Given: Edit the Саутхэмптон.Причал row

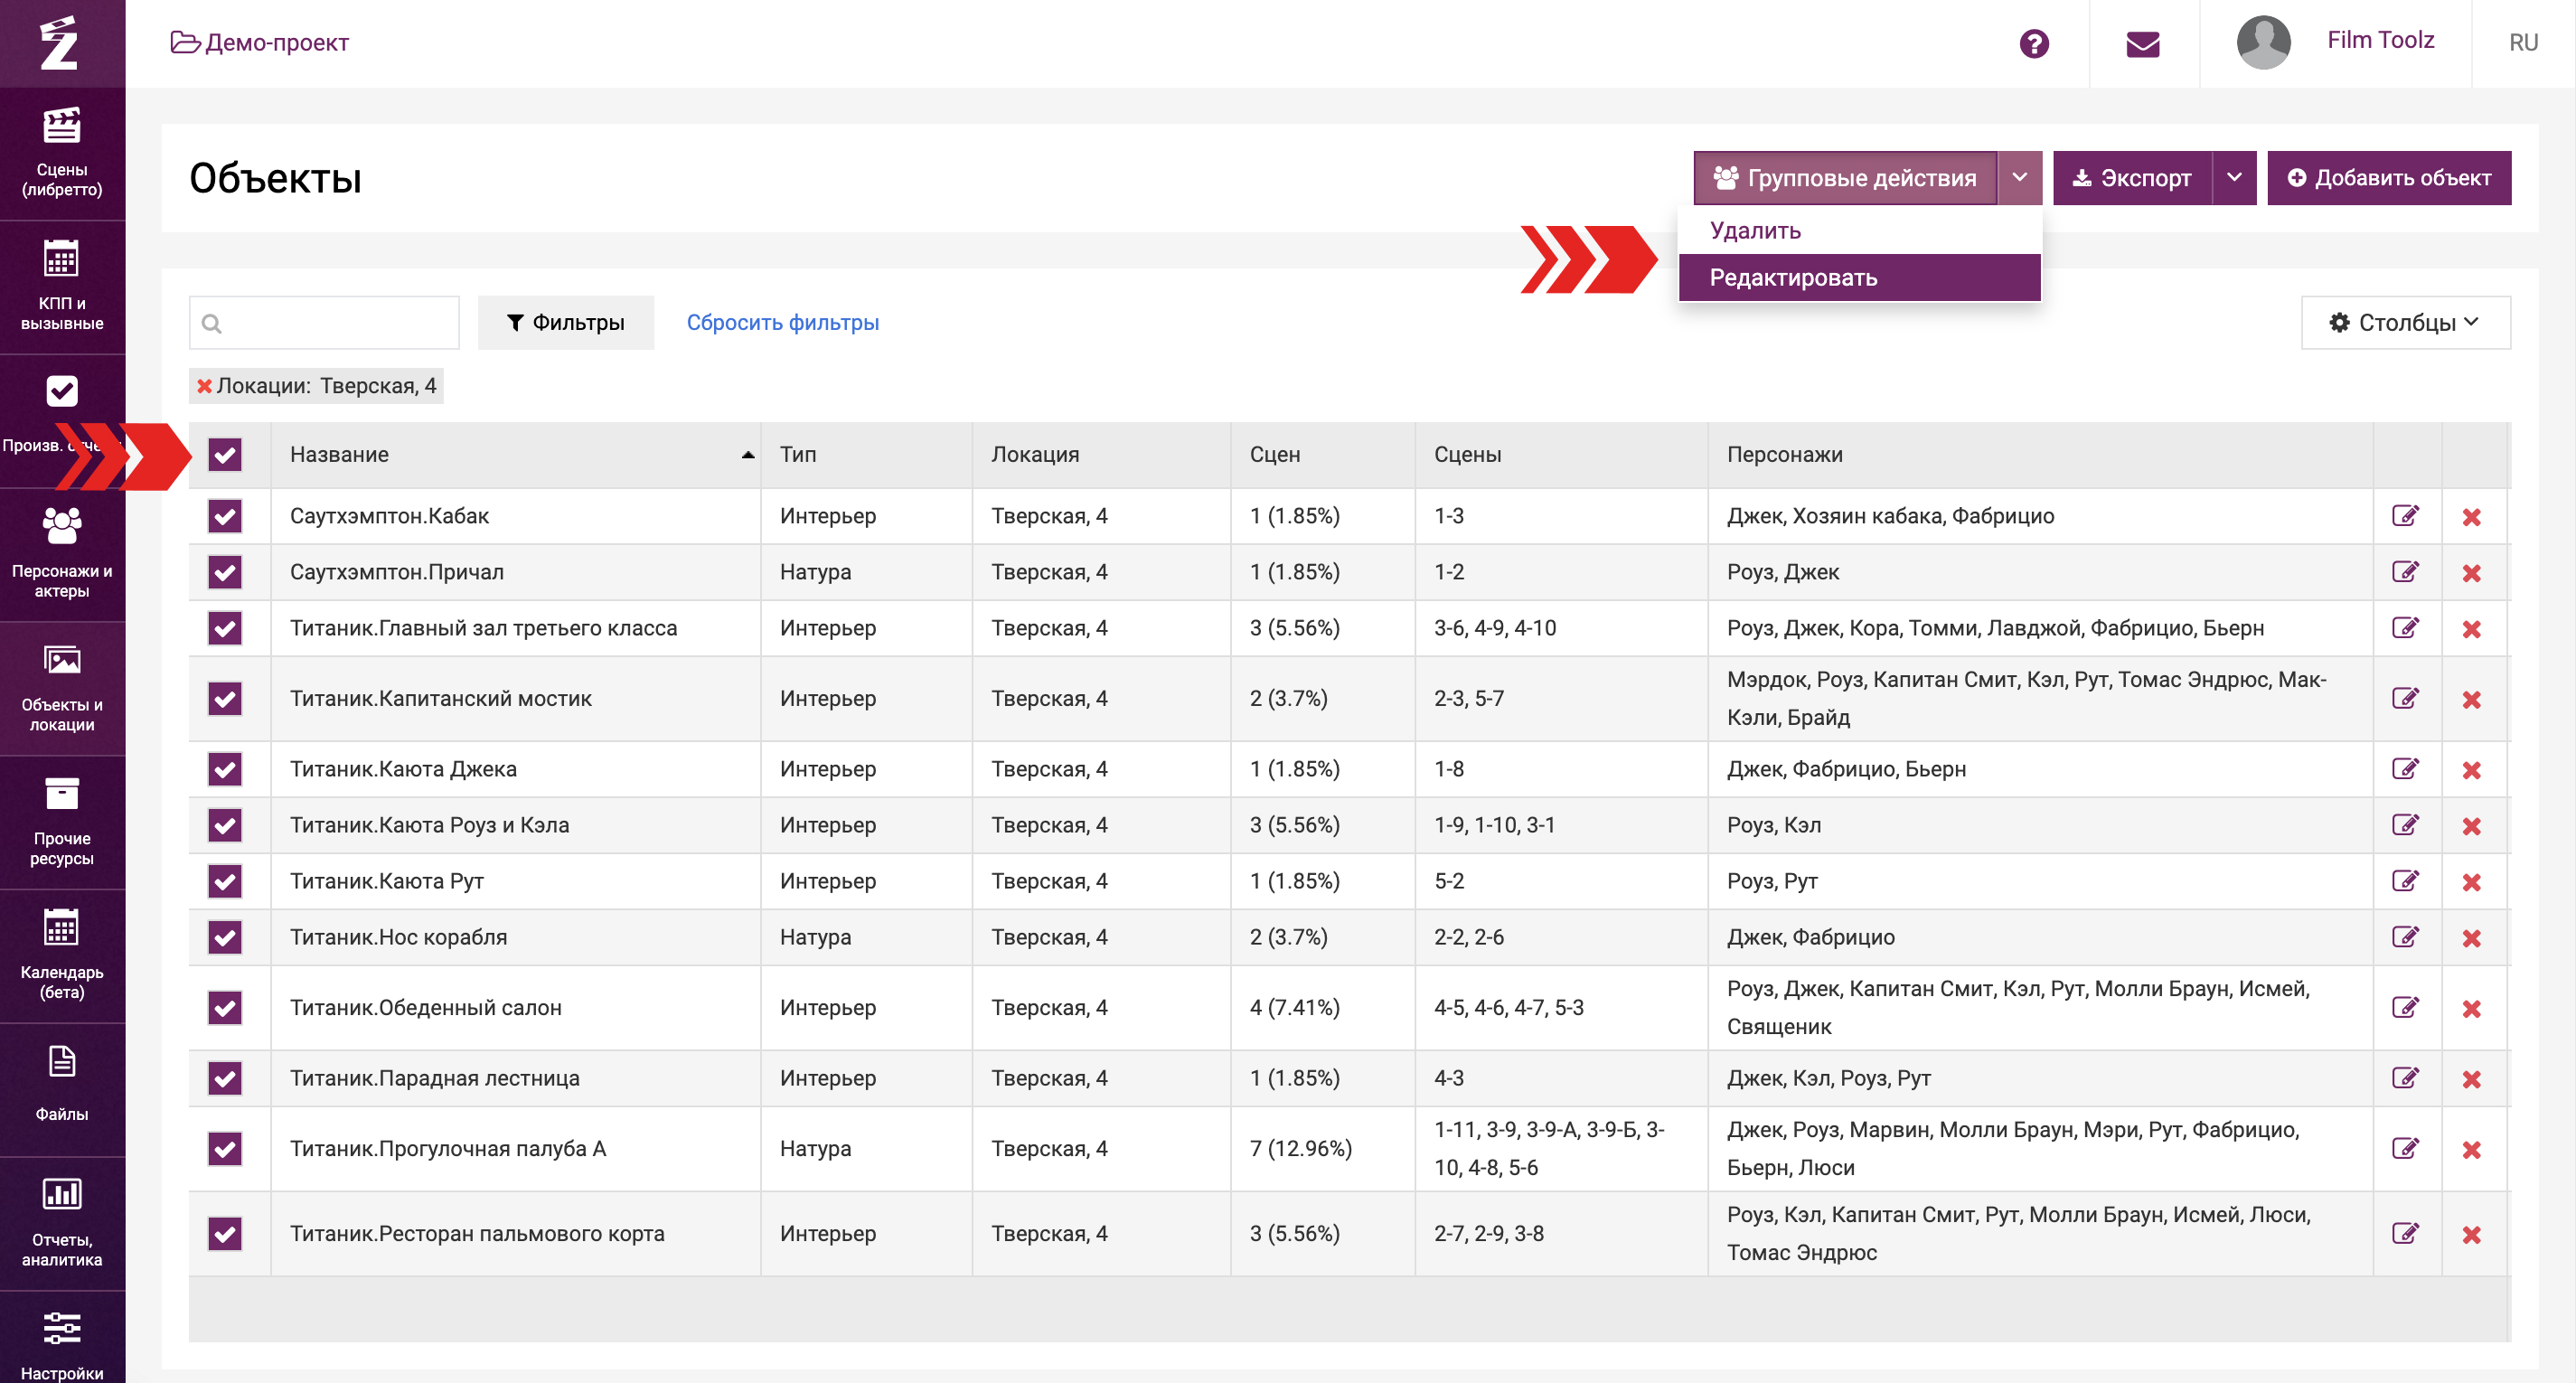Looking at the screenshot, I should tap(2405, 572).
